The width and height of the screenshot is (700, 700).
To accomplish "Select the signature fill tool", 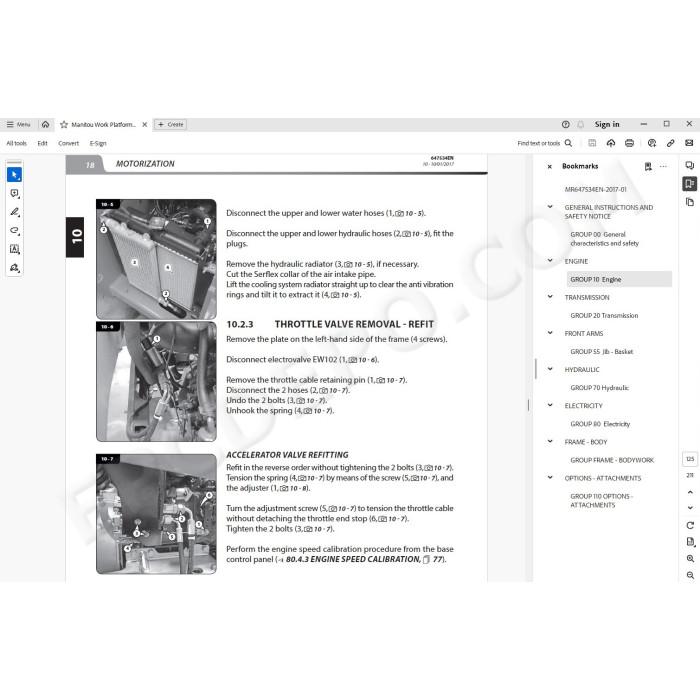I will tap(14, 268).
